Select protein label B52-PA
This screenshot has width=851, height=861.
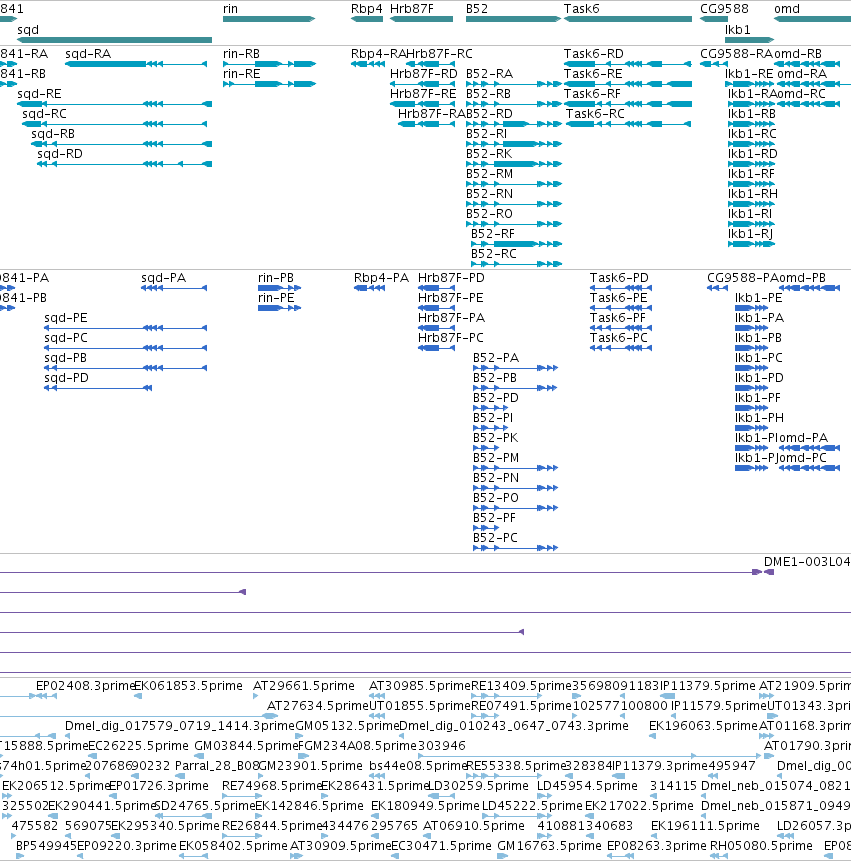click(496, 358)
